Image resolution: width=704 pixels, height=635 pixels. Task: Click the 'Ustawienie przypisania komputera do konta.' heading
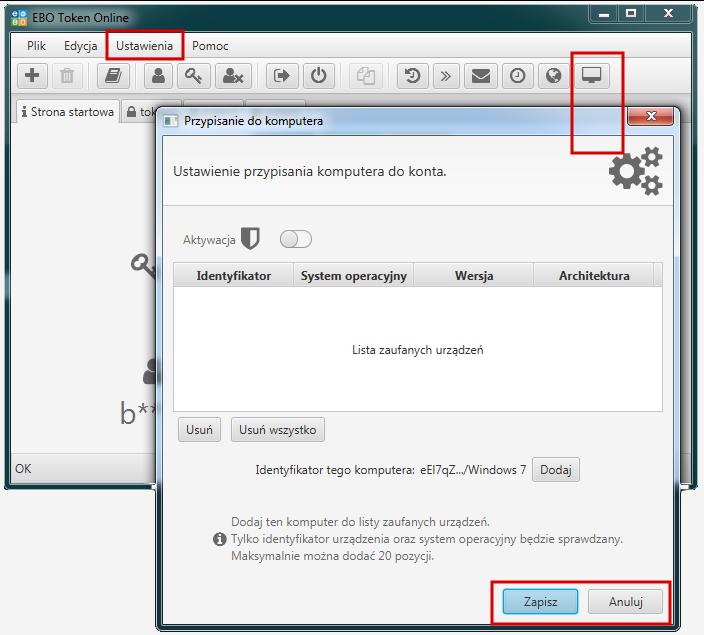click(310, 172)
